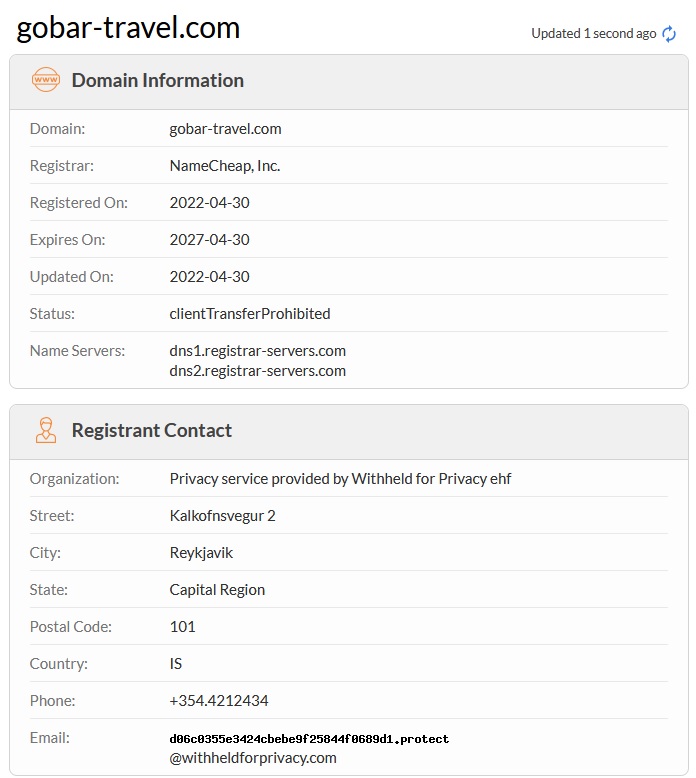696x778 pixels.
Task: Click the protected email address hash
Action: [x=309, y=739]
